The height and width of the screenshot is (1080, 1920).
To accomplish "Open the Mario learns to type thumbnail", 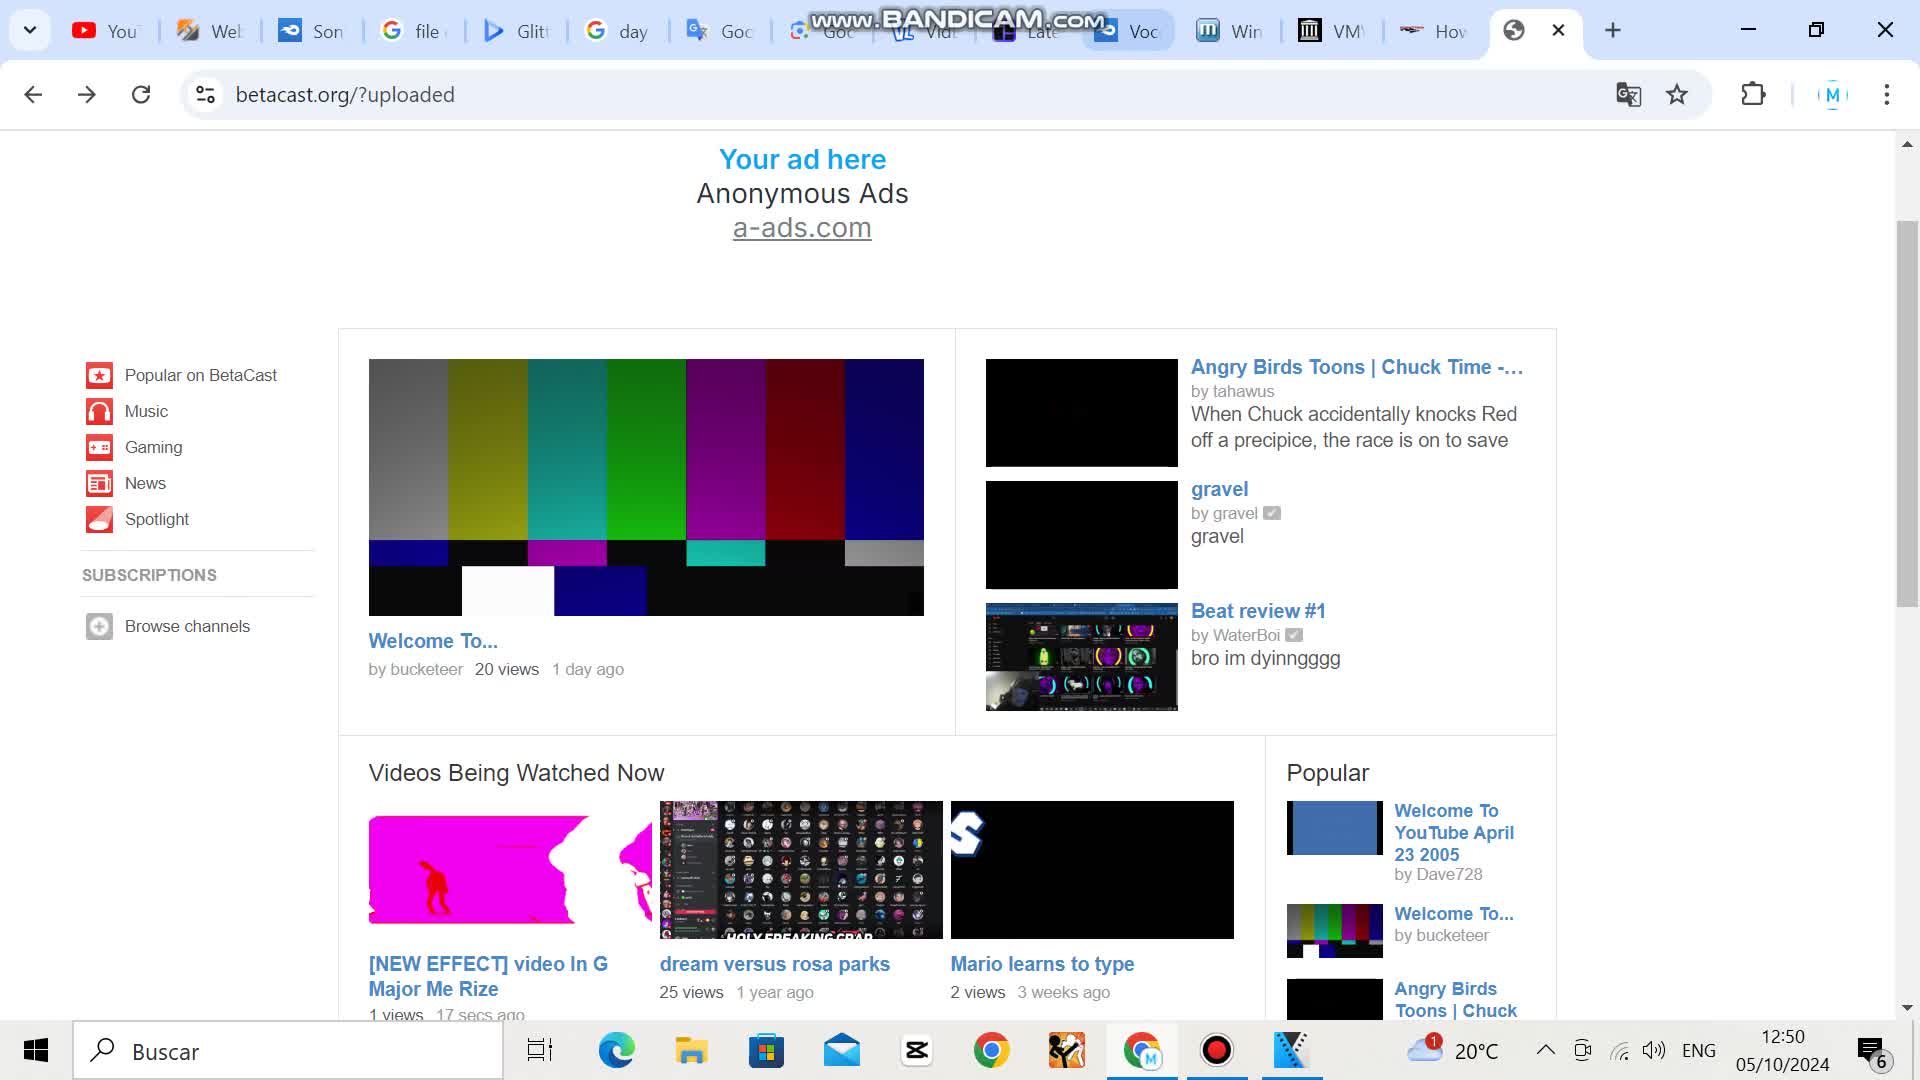I will pos(1092,869).
